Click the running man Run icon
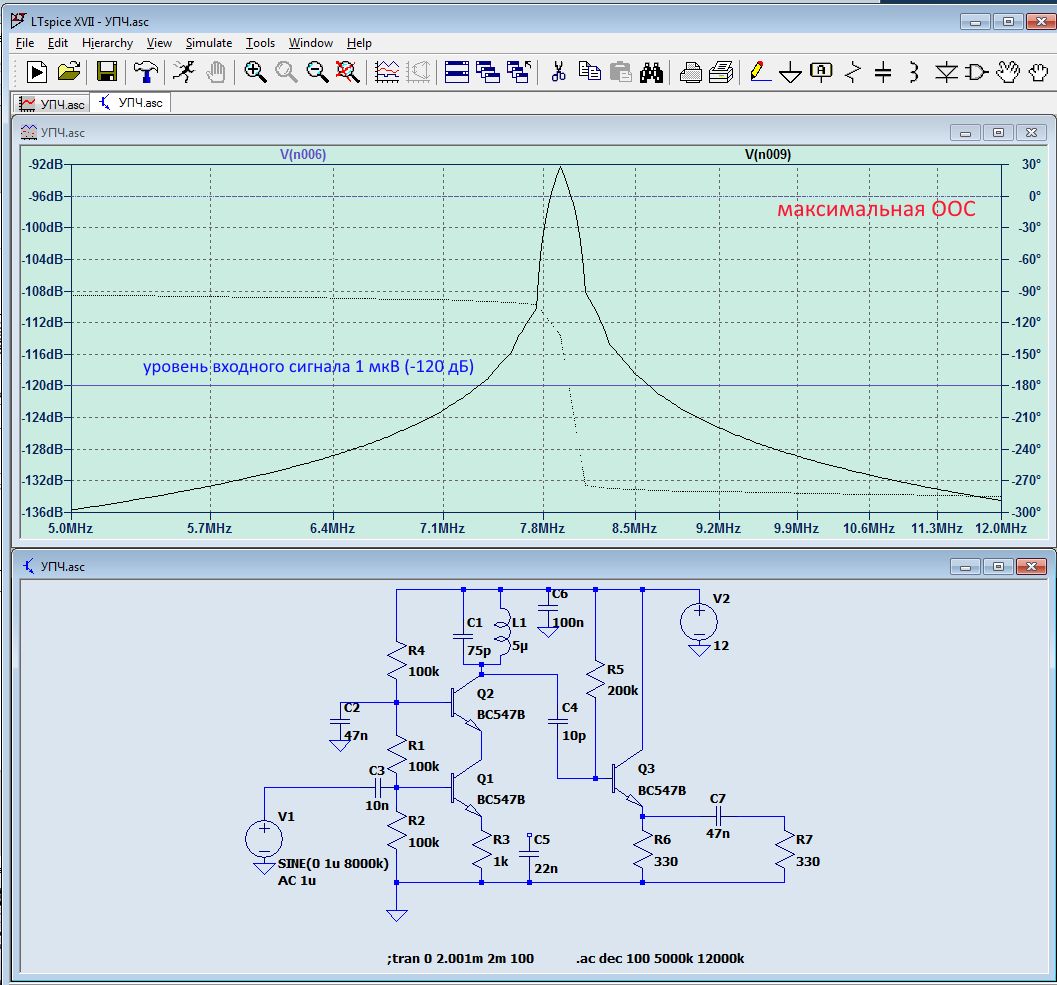 click(x=183, y=71)
